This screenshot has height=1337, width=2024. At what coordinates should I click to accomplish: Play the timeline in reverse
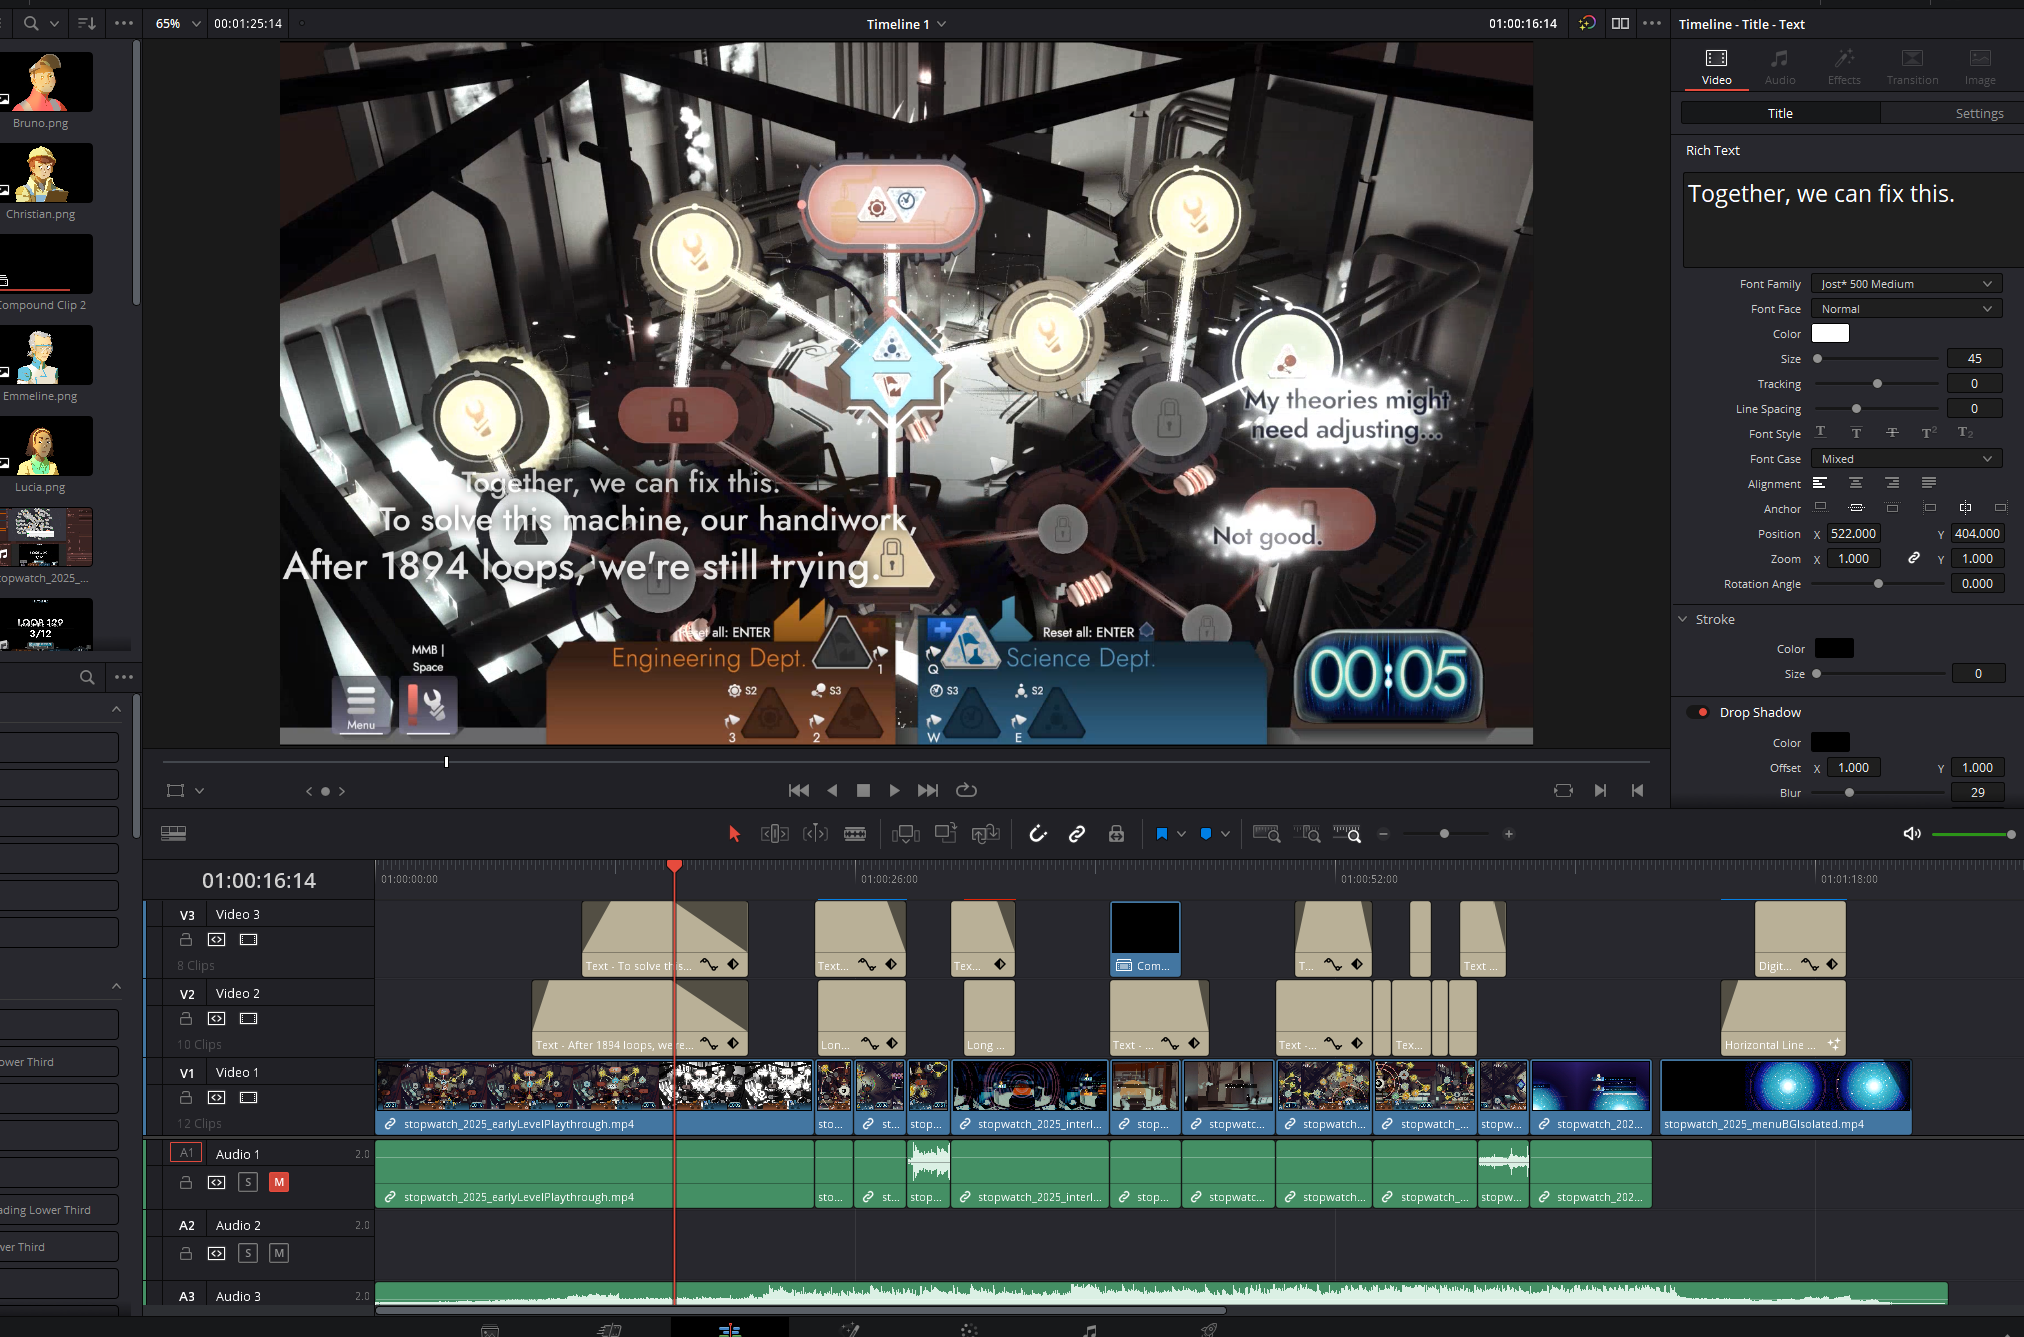pyautogui.click(x=832, y=790)
